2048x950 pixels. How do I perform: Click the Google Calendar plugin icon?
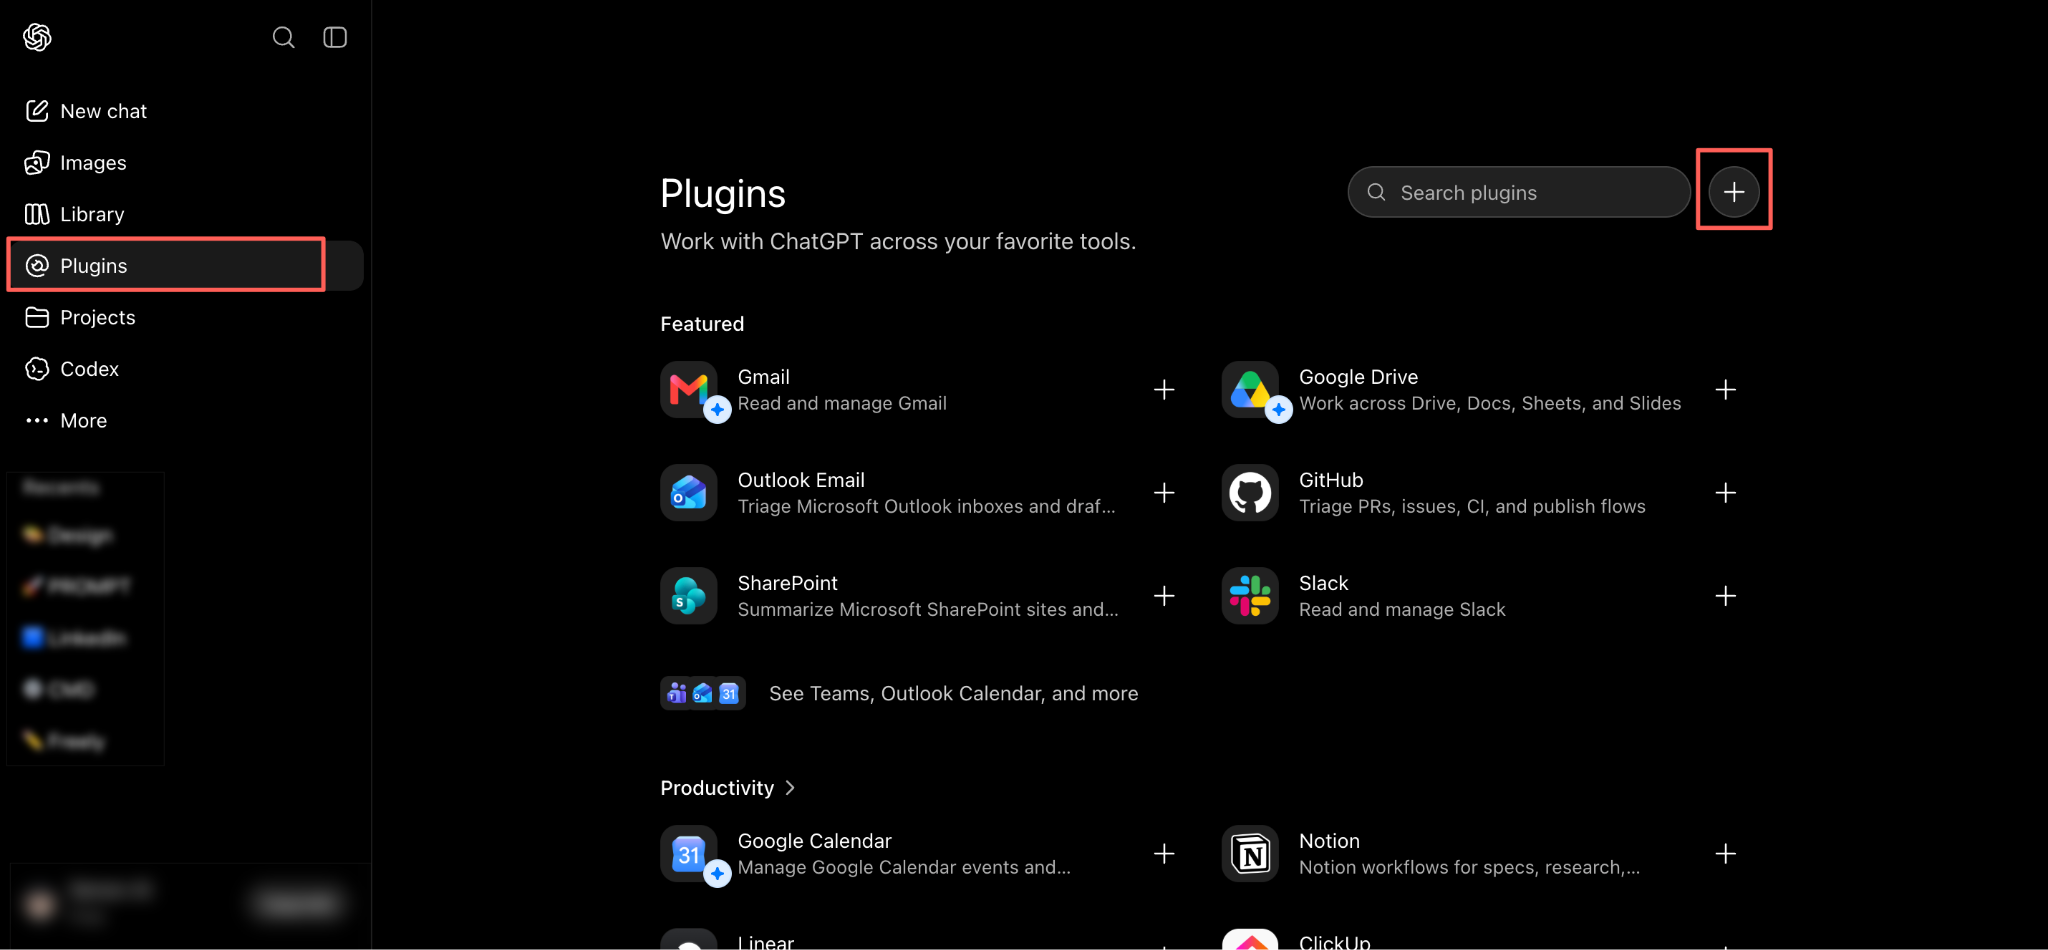[x=689, y=854]
